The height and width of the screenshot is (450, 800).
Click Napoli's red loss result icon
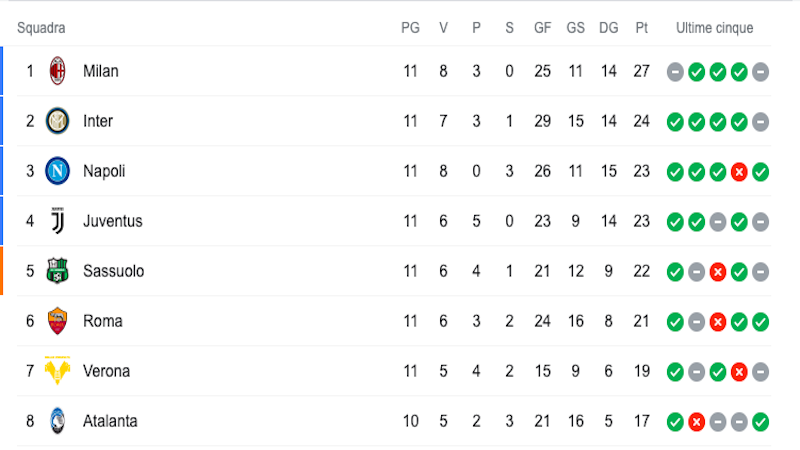pos(739,172)
